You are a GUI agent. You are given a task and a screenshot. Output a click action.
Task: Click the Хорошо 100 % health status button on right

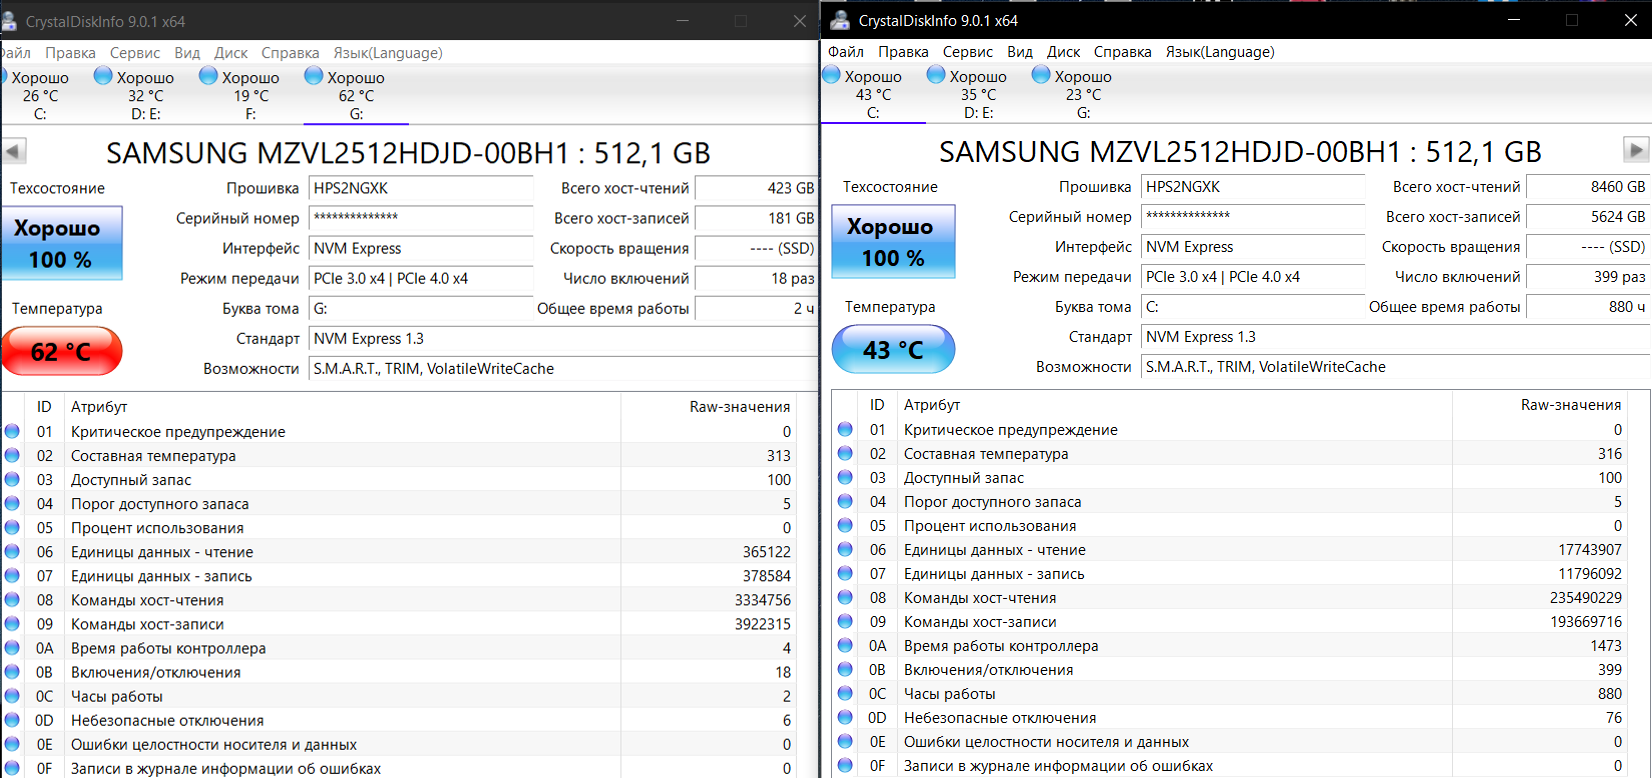[x=893, y=242]
